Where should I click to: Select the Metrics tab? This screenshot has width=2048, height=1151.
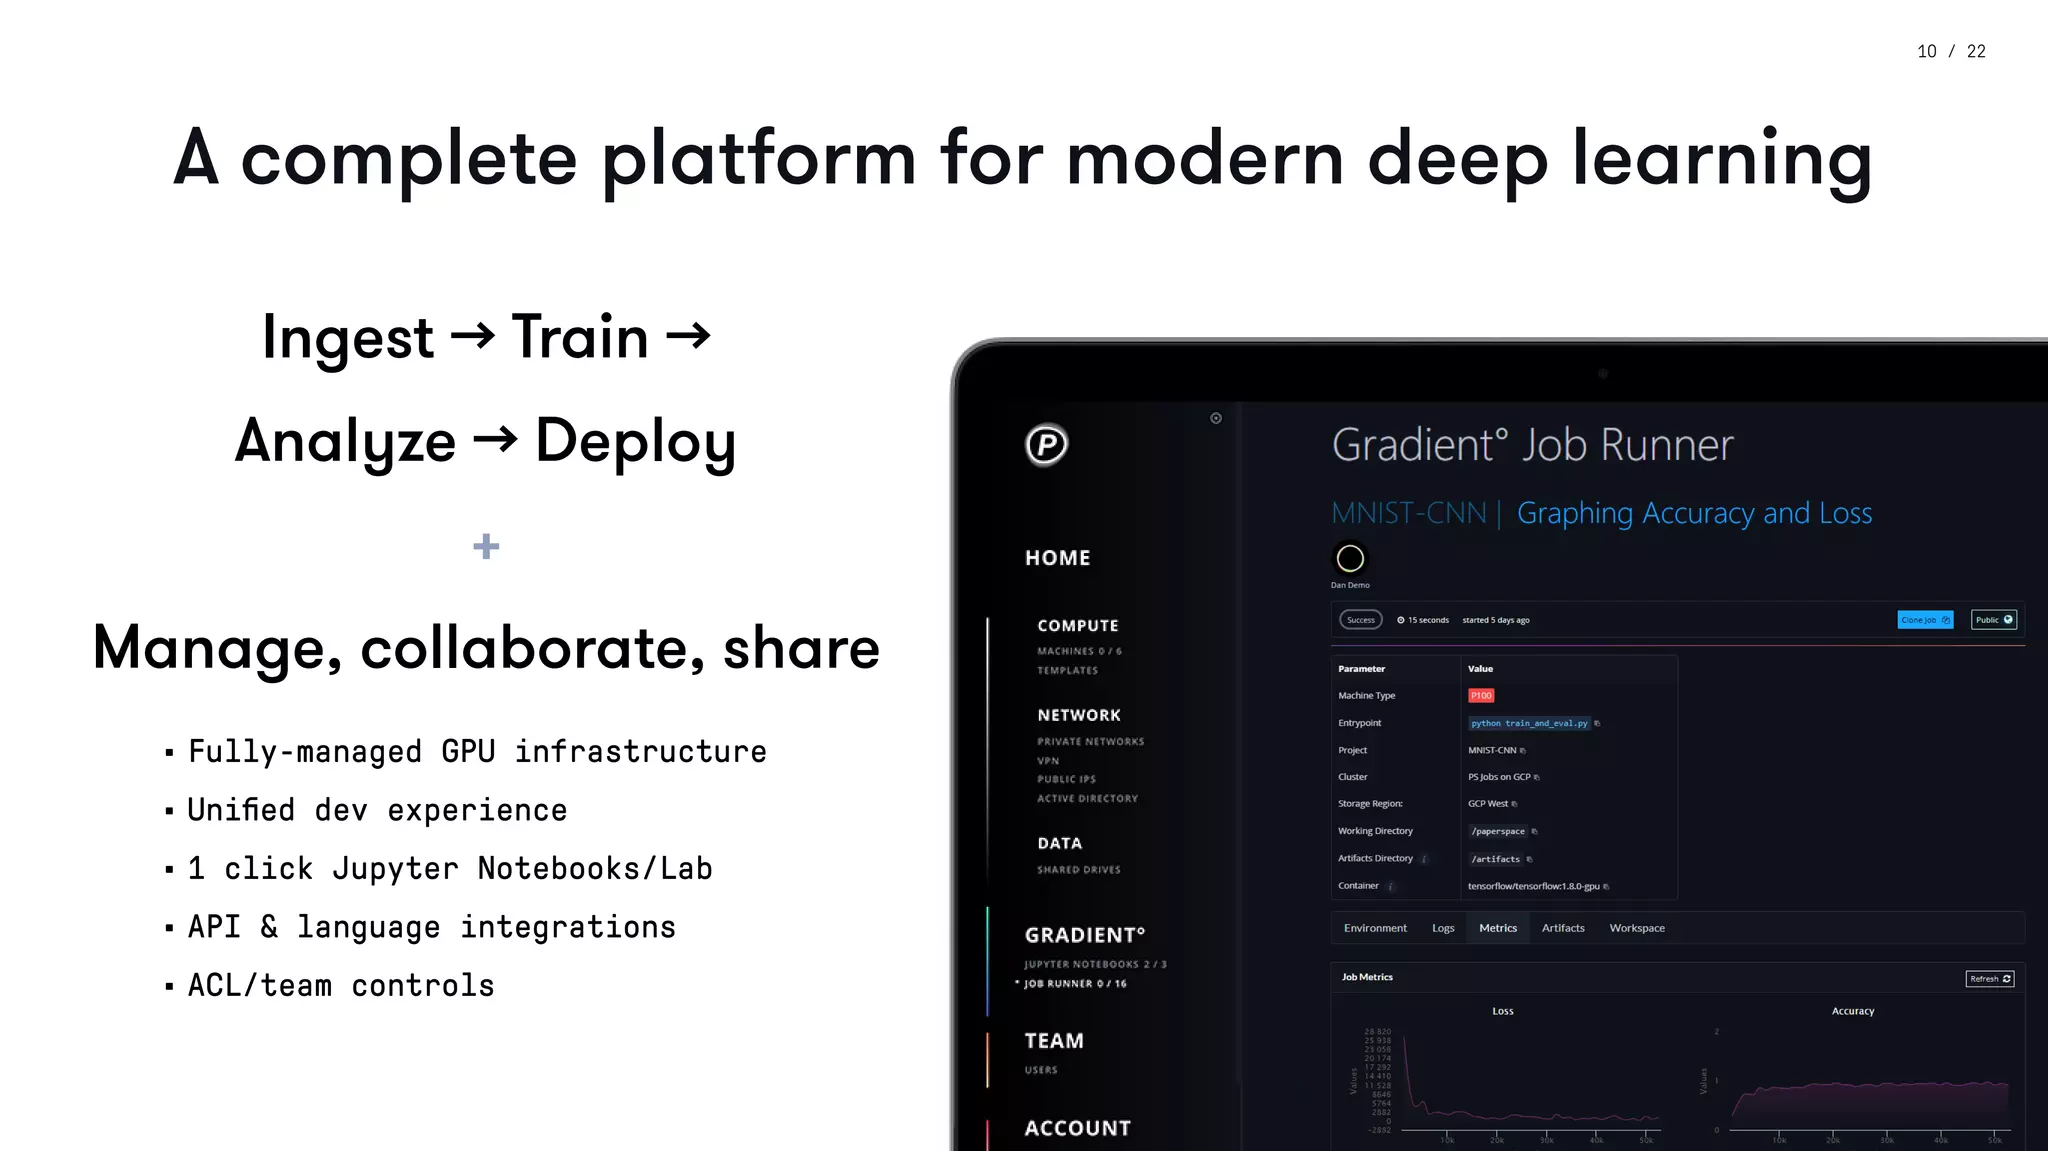1498,928
